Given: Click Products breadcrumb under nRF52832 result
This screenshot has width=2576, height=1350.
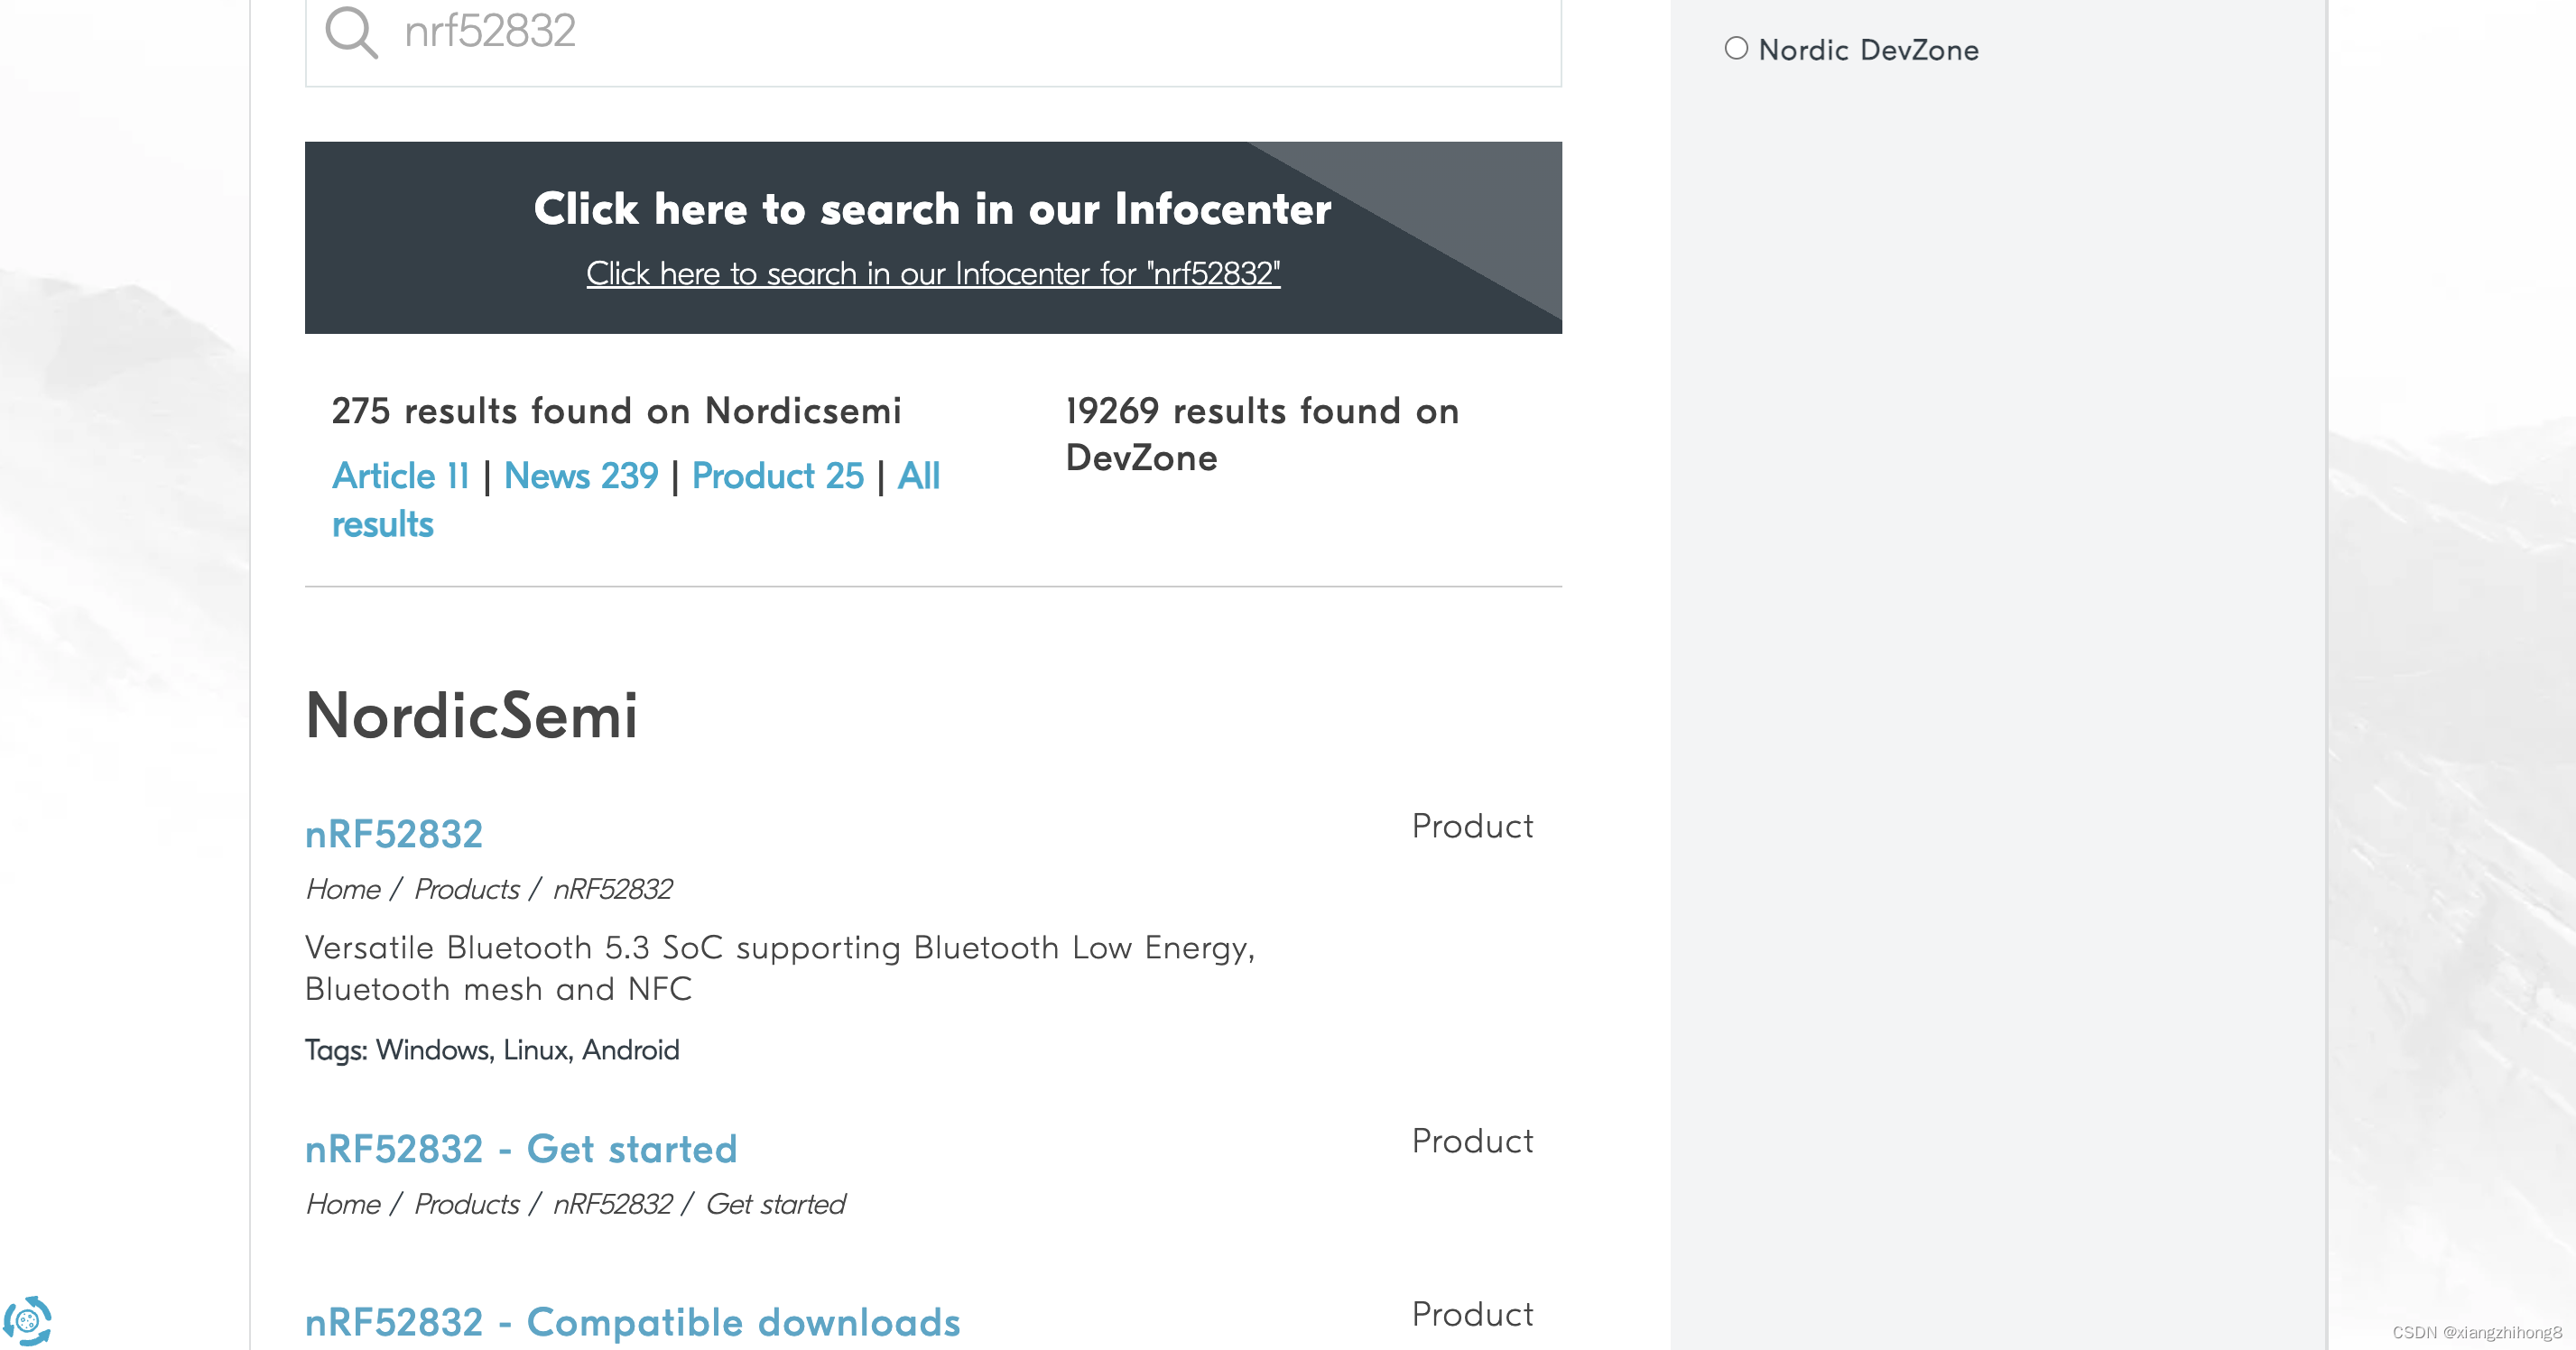Looking at the screenshot, I should pos(467,889).
